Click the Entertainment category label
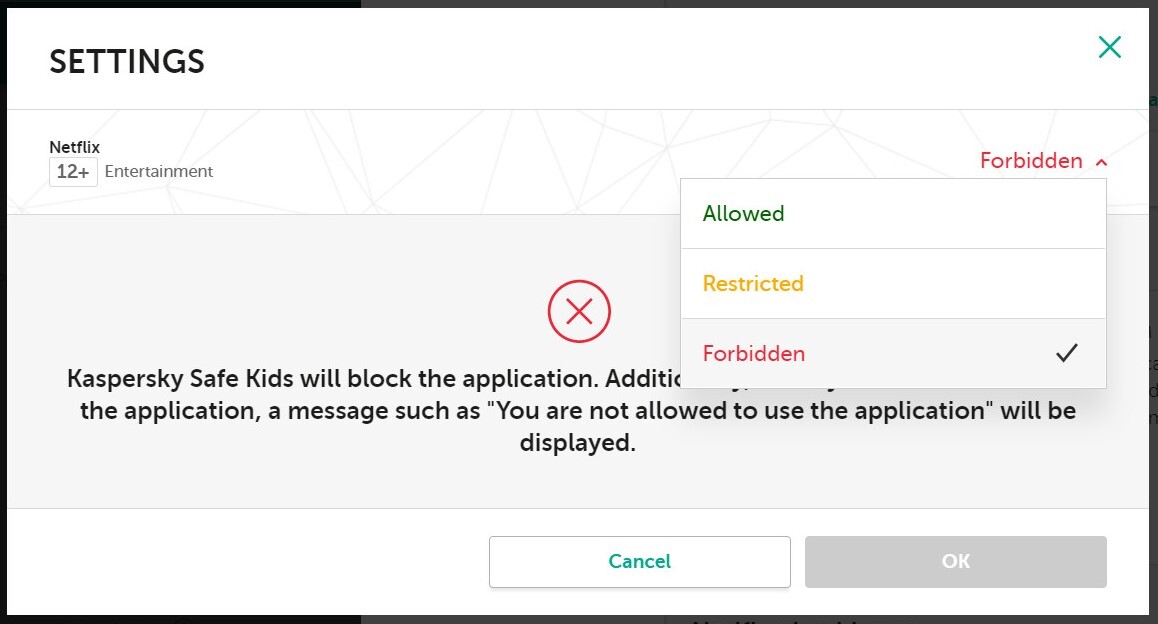This screenshot has width=1158, height=624. pyautogui.click(x=159, y=172)
